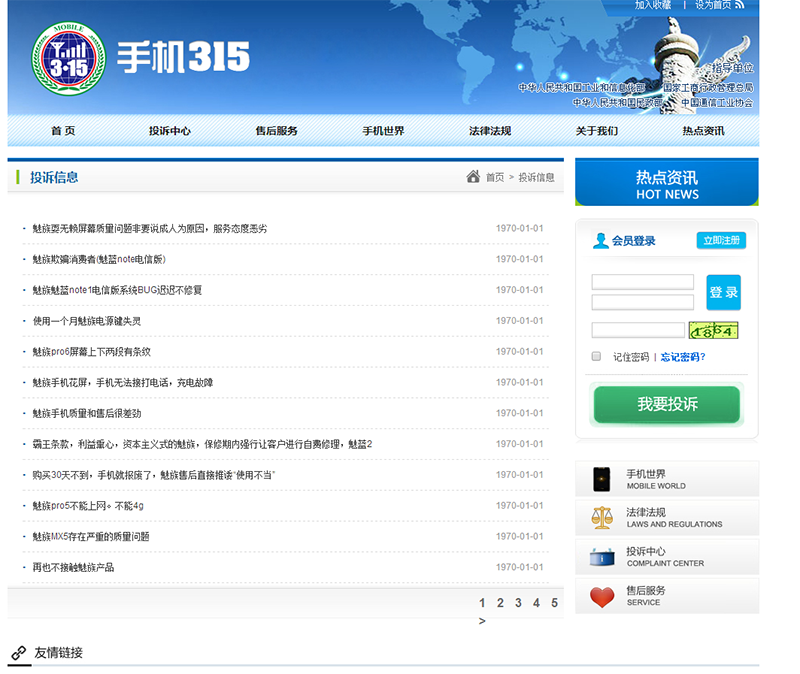Click the 法律法规 LAWS AND REGULATIONS sidebar link
This screenshot has height=674, width=800.
[667, 518]
